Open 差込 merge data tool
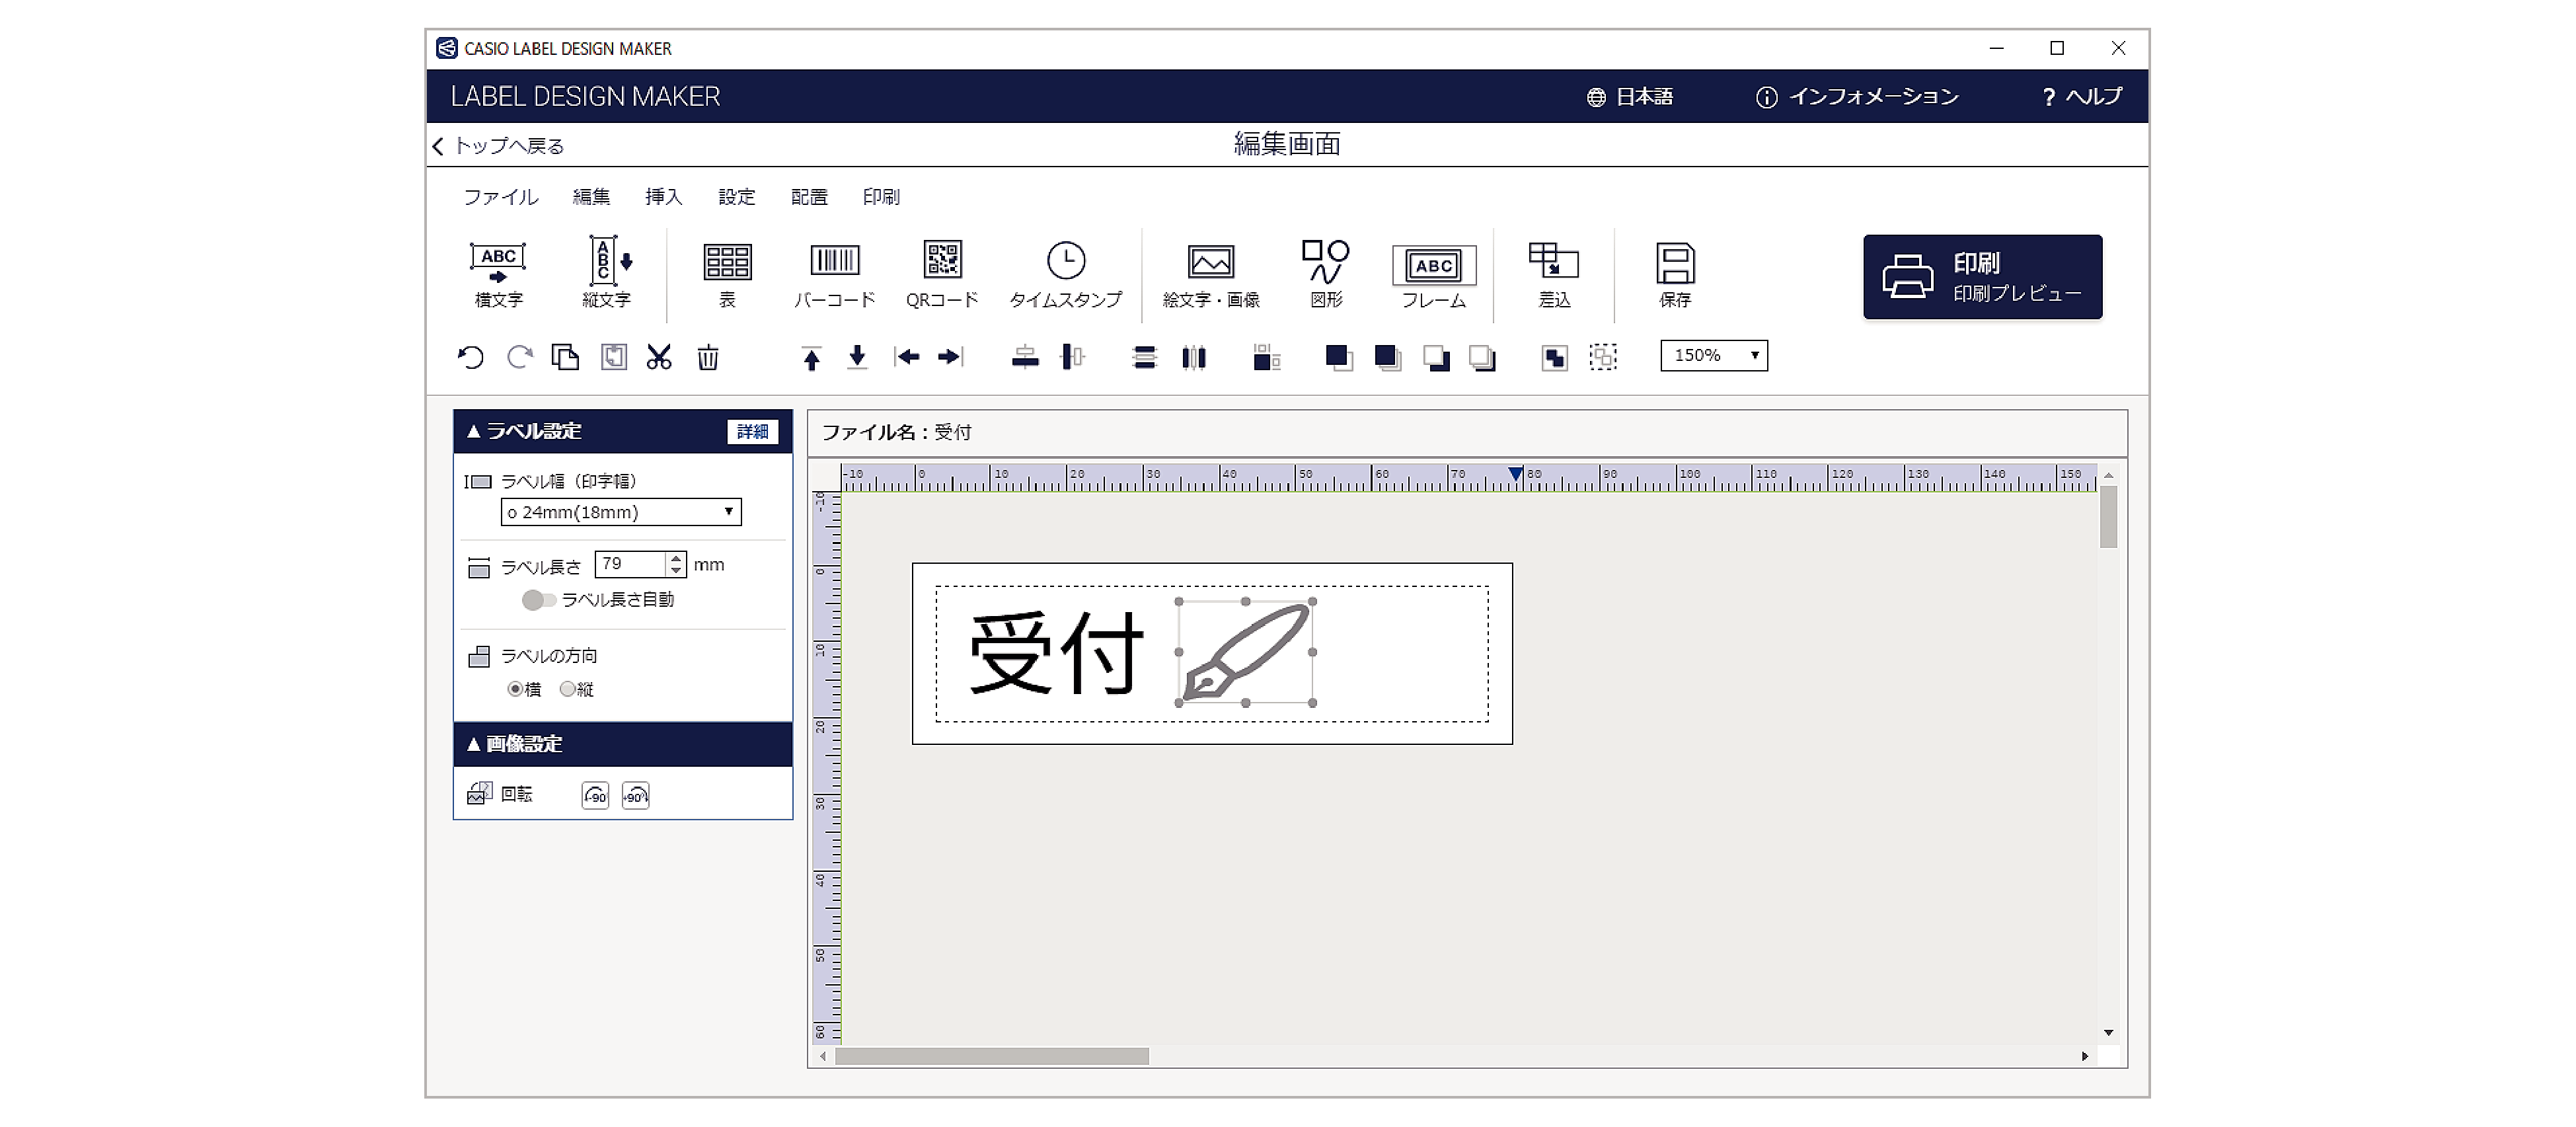The height and width of the screenshot is (1127, 2576). click(x=1554, y=274)
